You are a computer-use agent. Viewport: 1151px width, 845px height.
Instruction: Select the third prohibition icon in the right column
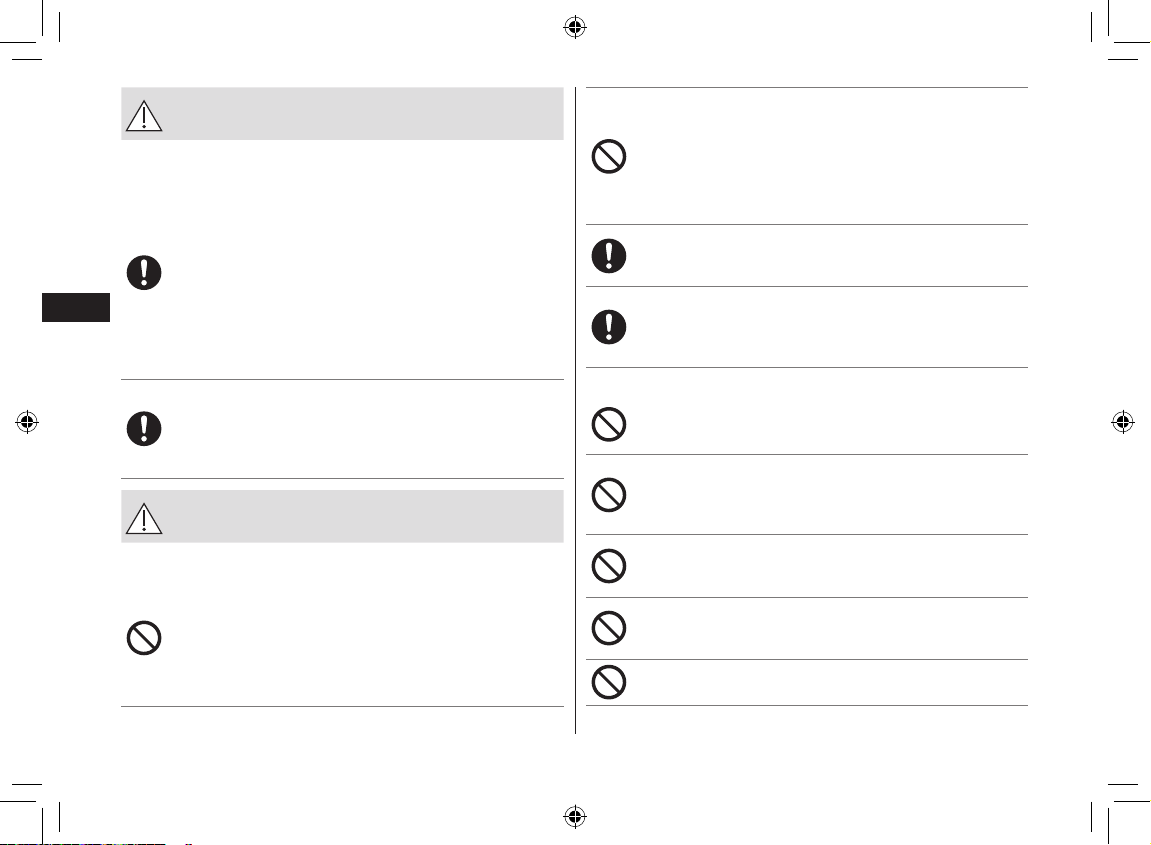(x=609, y=495)
